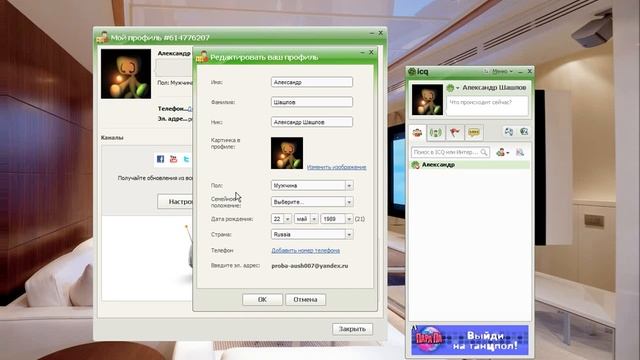Open the birth day dropdown showing 22

point(281,219)
